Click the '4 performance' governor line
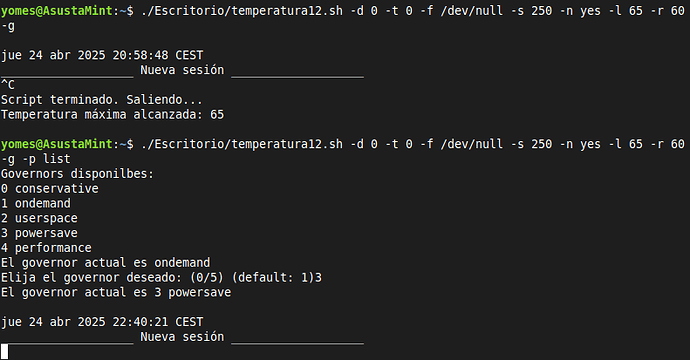Image resolution: width=690 pixels, height=360 pixels. click(46, 248)
